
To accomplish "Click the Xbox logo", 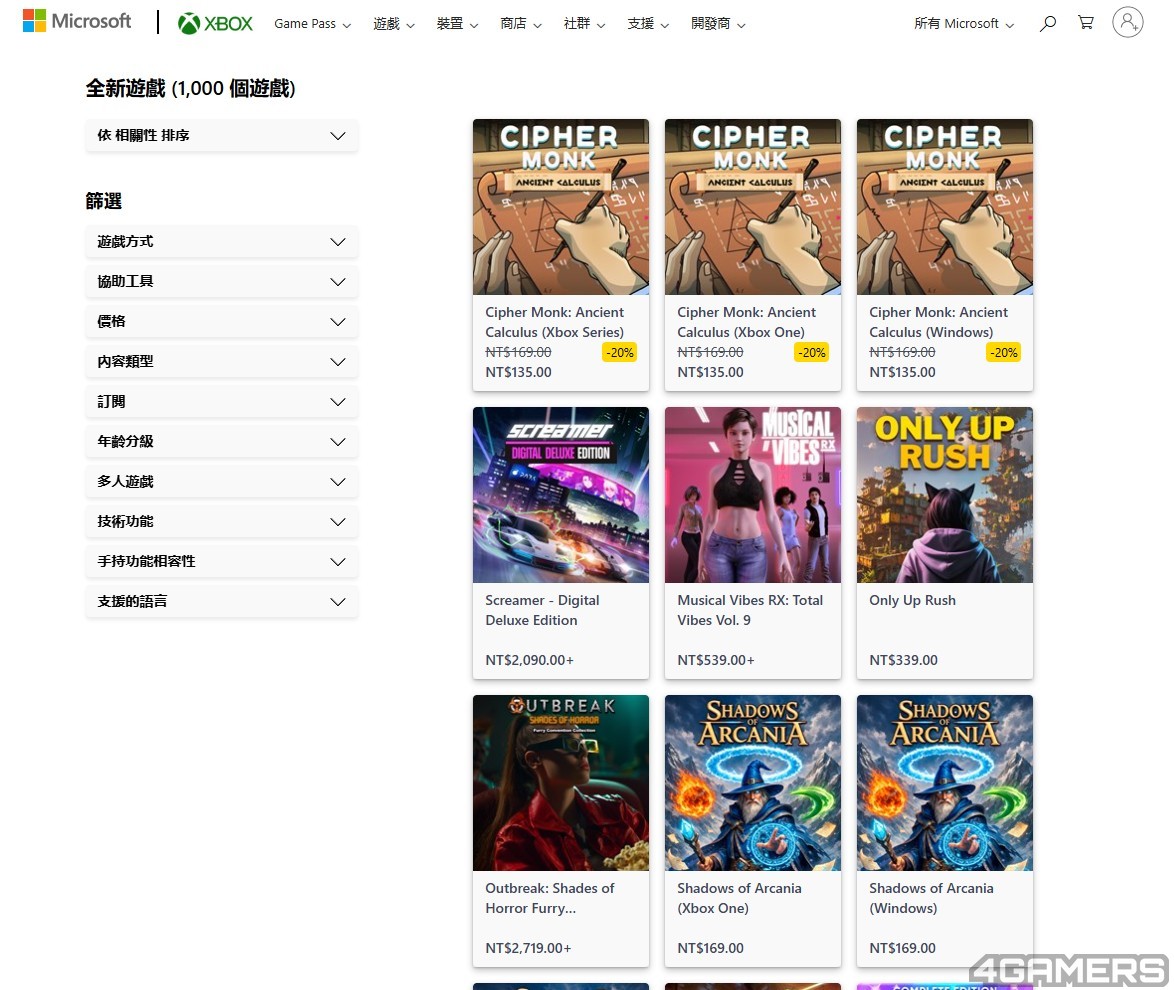I will tap(215, 23).
